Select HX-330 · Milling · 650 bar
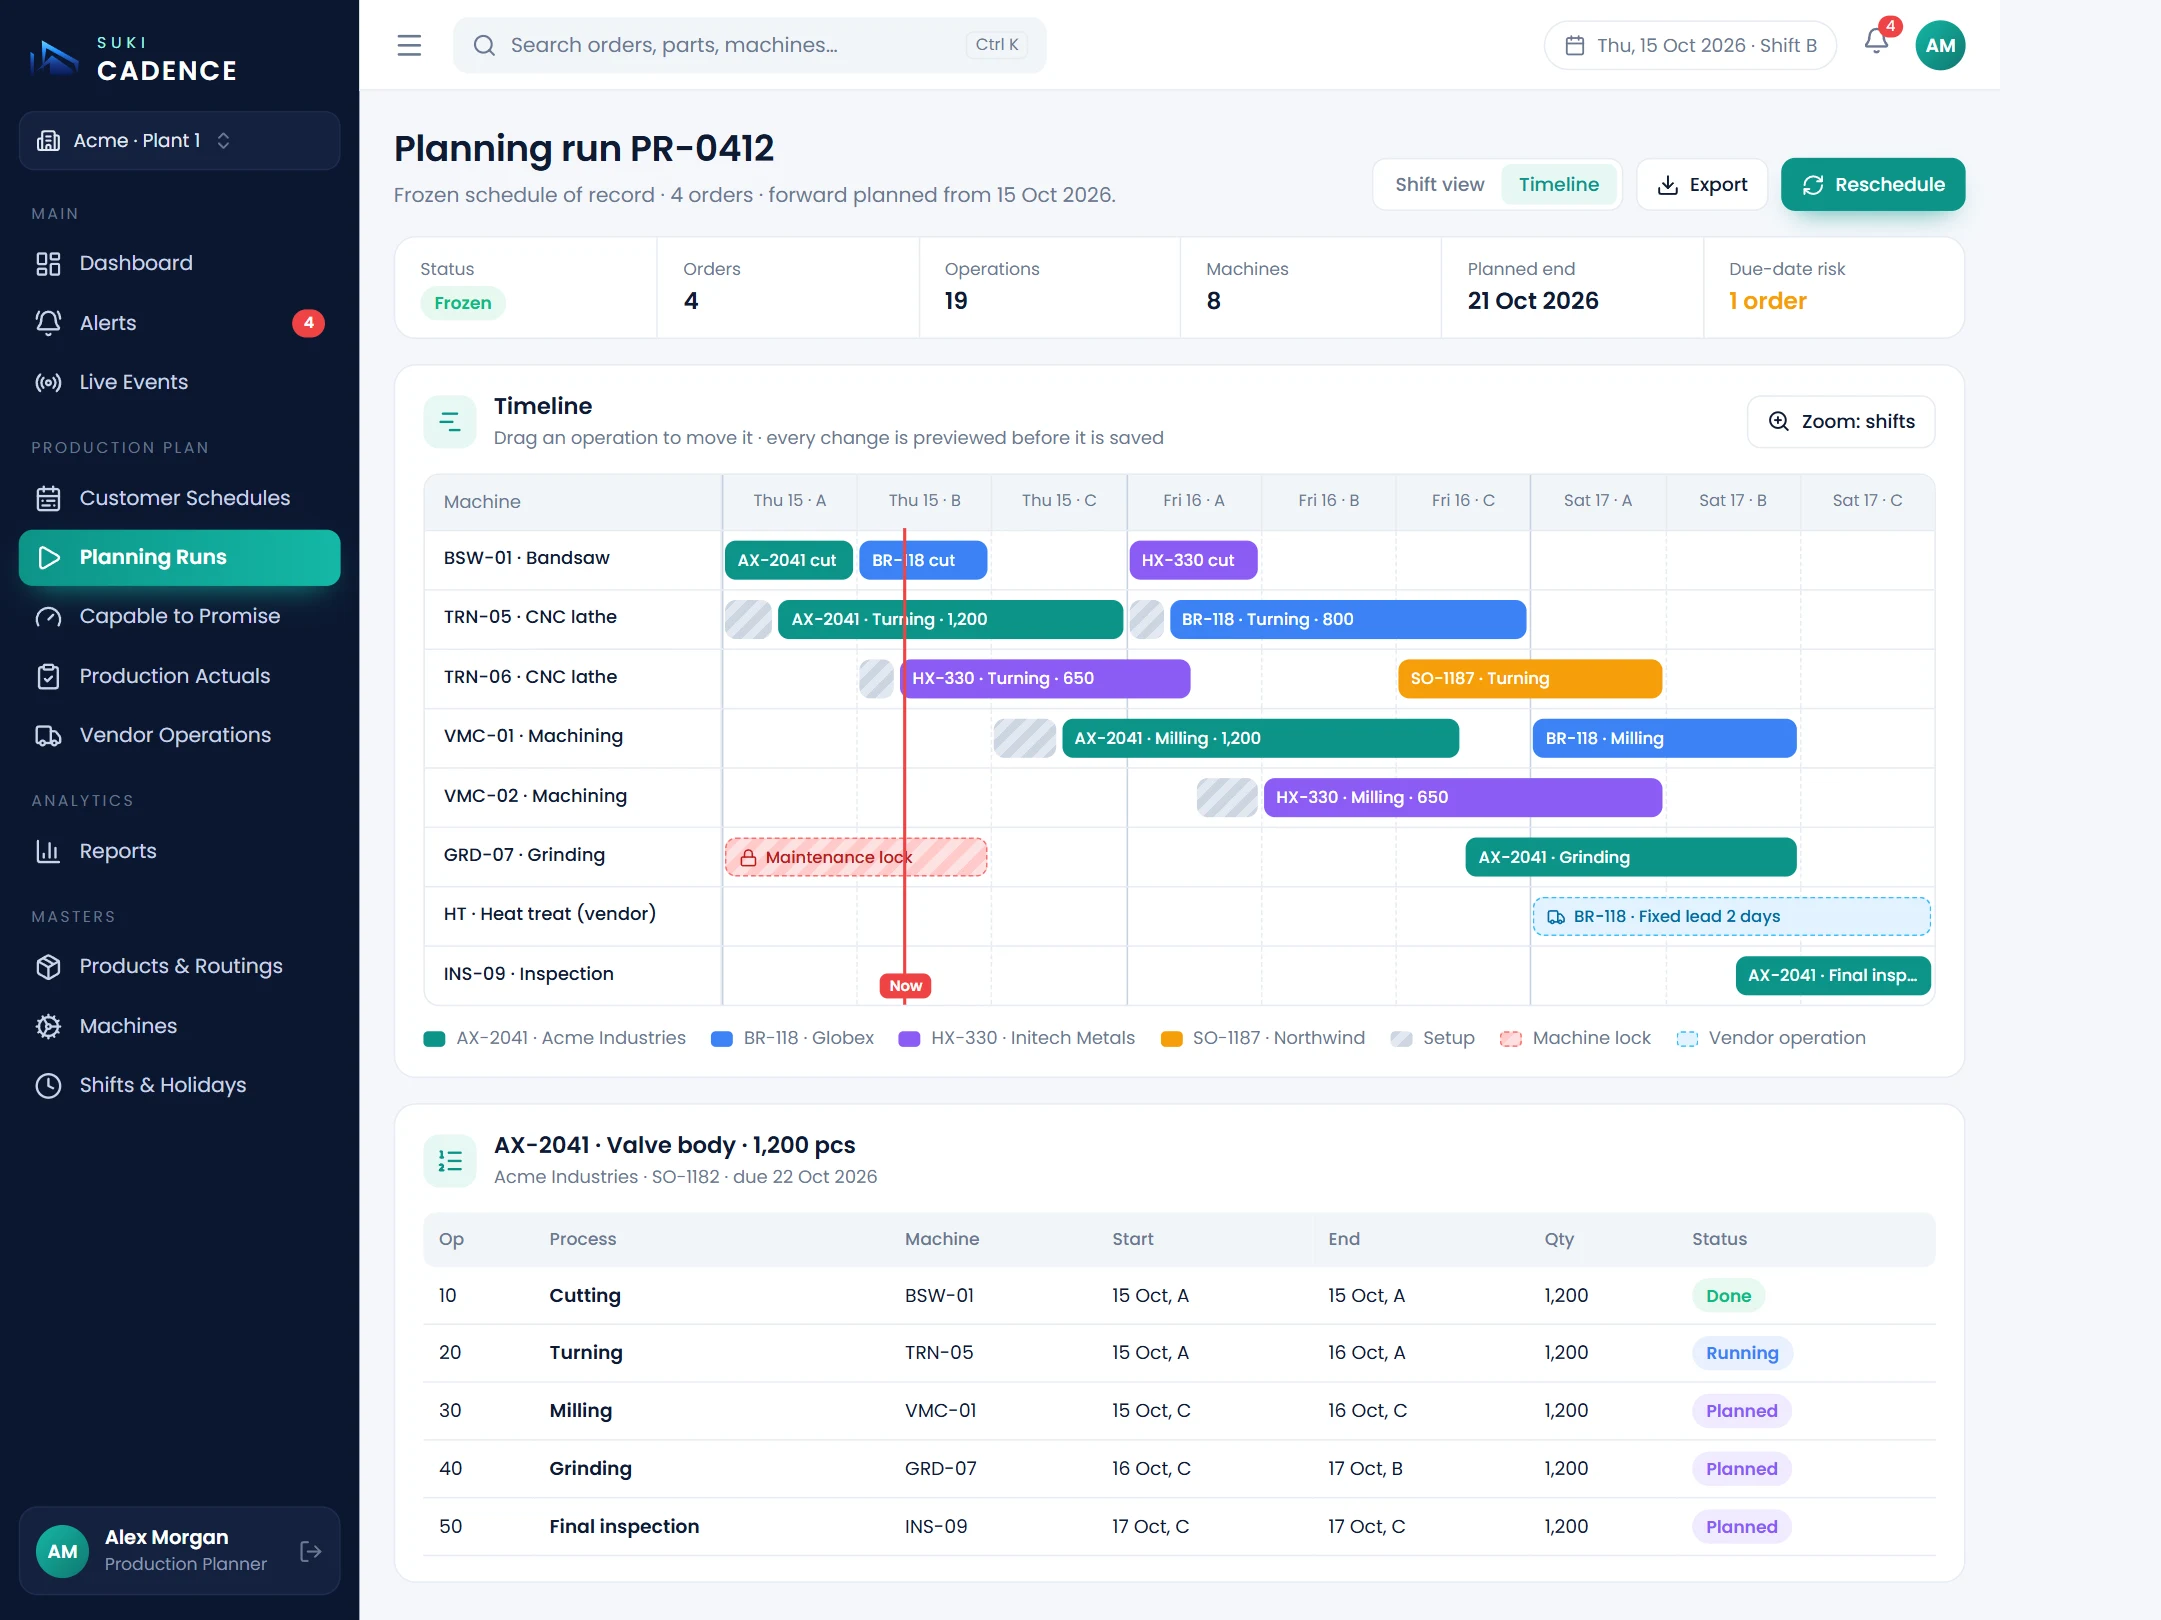Image resolution: width=2161 pixels, height=1620 pixels. click(x=1462, y=797)
